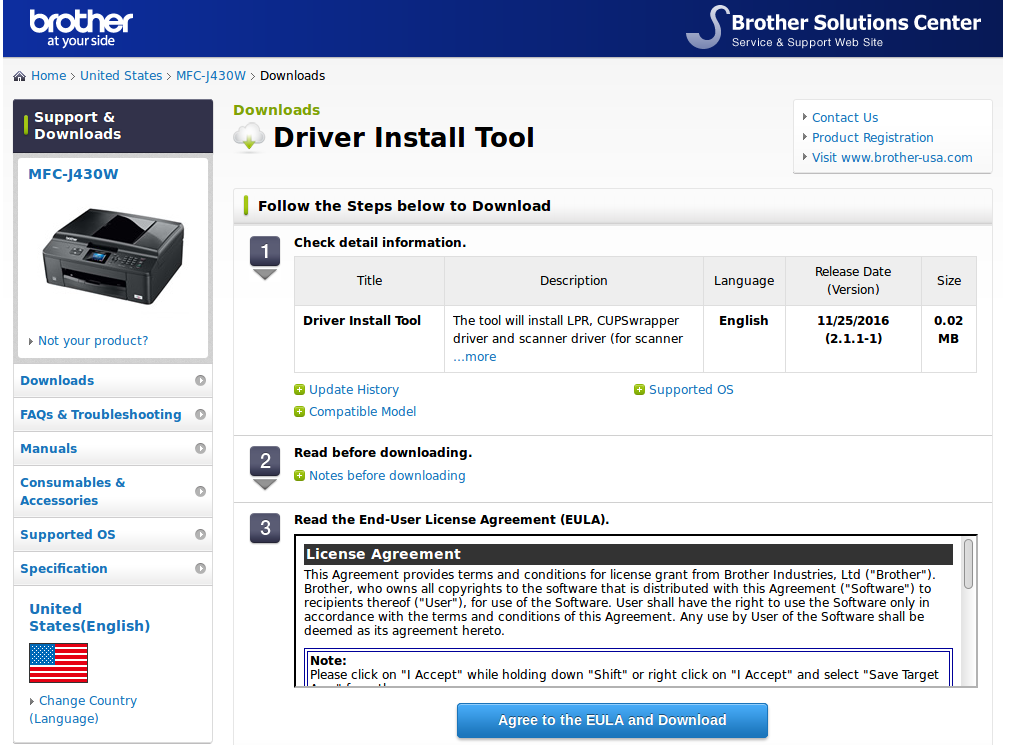
Task: Expand Compatible Model with the green plus icon
Action: 299,412
